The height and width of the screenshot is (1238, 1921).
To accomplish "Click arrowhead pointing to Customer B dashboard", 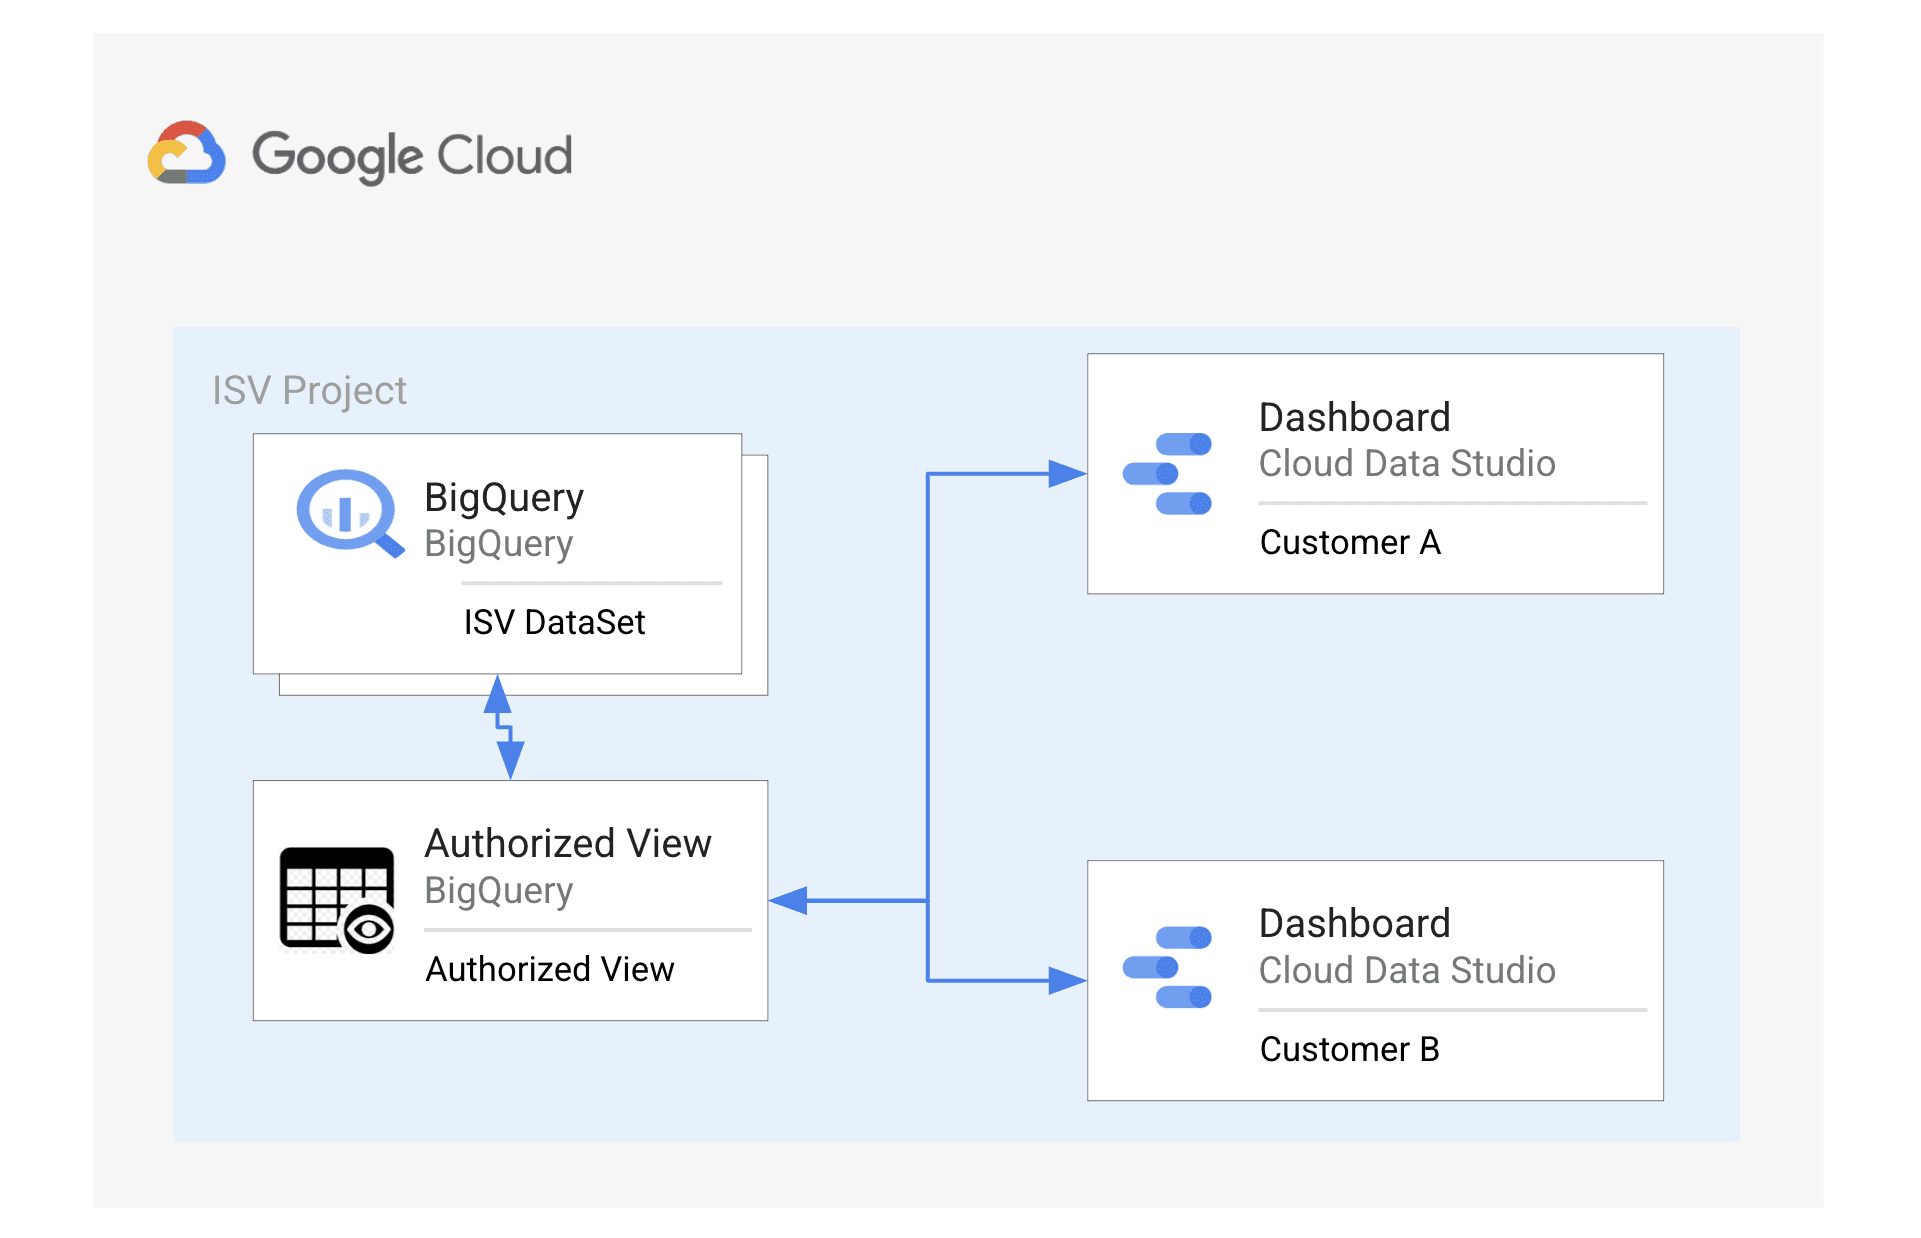I will pos(1066,980).
